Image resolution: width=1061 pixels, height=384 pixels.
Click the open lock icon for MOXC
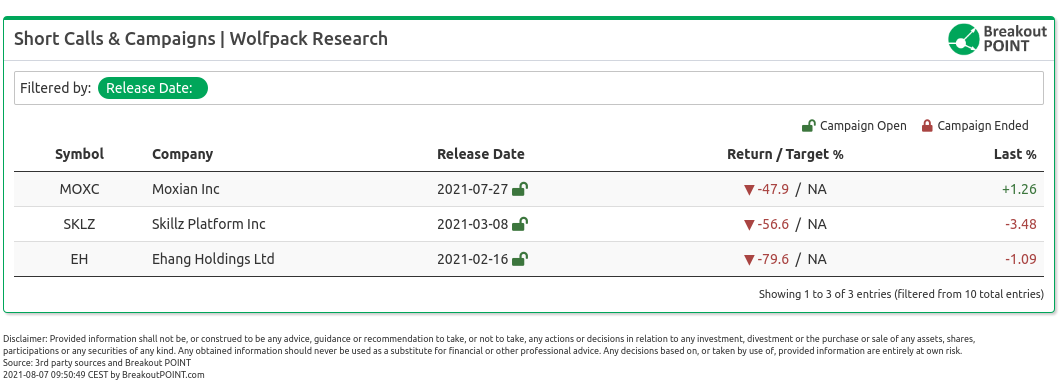click(x=520, y=189)
